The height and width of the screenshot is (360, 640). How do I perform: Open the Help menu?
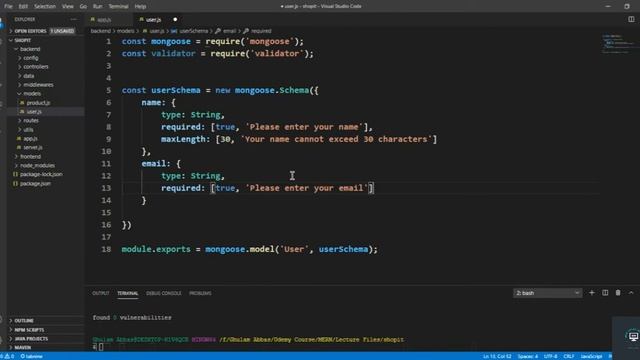click(140, 7)
